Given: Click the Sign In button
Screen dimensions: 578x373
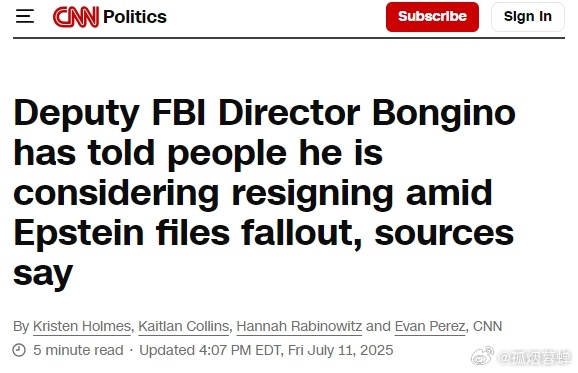Looking at the screenshot, I should tap(527, 17).
